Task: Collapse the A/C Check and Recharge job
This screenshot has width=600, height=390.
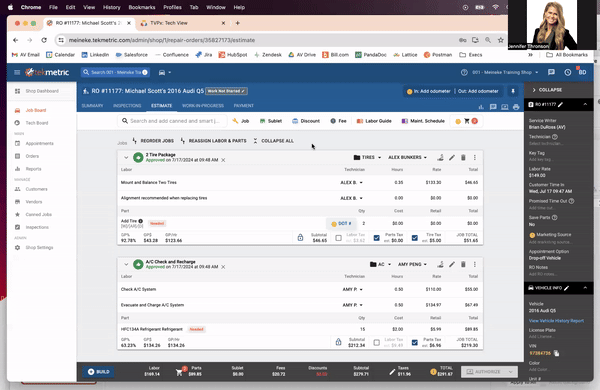Action: coord(126,264)
